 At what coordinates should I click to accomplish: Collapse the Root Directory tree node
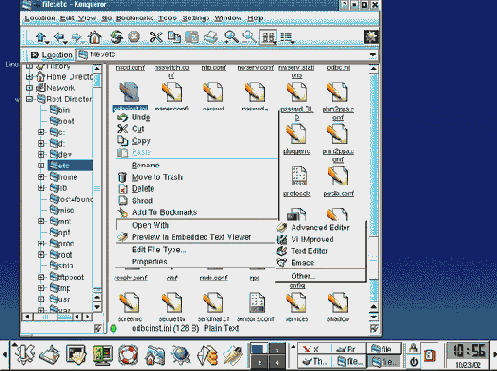click(x=30, y=99)
